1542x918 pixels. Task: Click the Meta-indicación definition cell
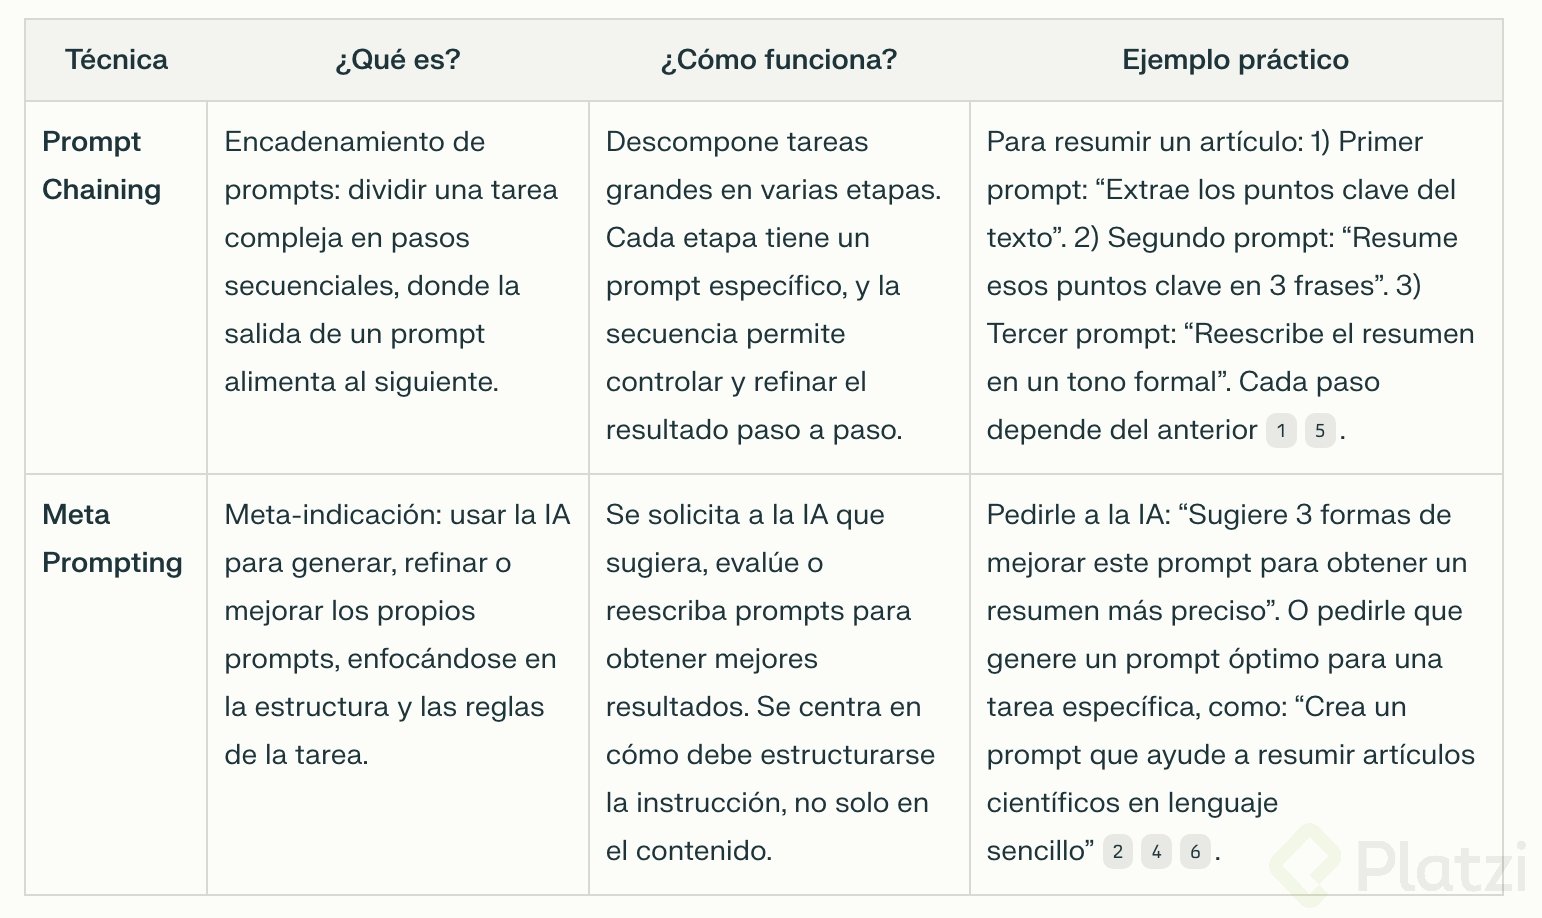396,635
